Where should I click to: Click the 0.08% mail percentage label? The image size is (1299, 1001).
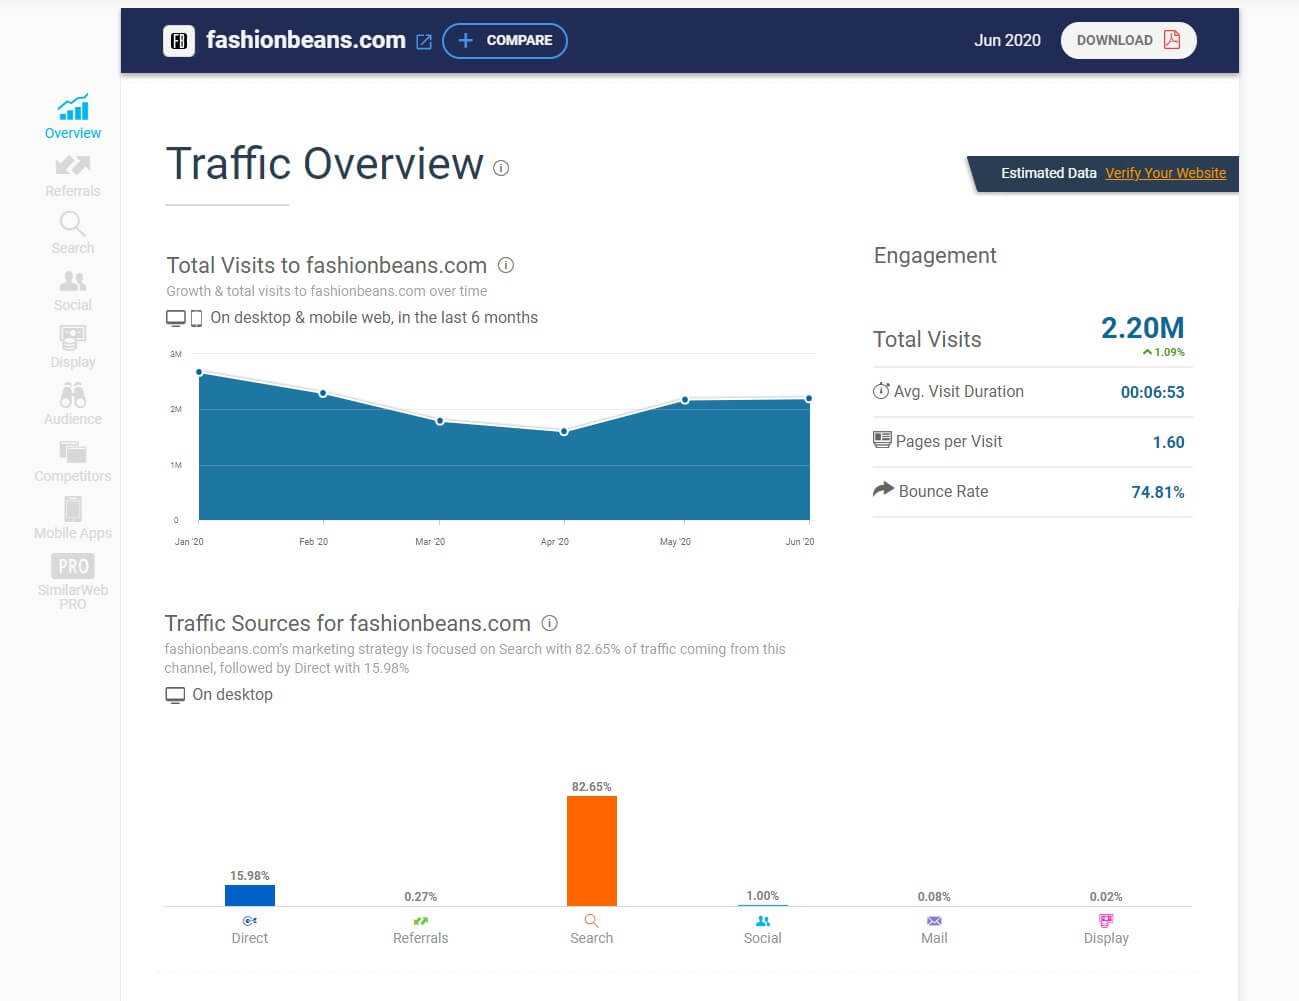(934, 897)
